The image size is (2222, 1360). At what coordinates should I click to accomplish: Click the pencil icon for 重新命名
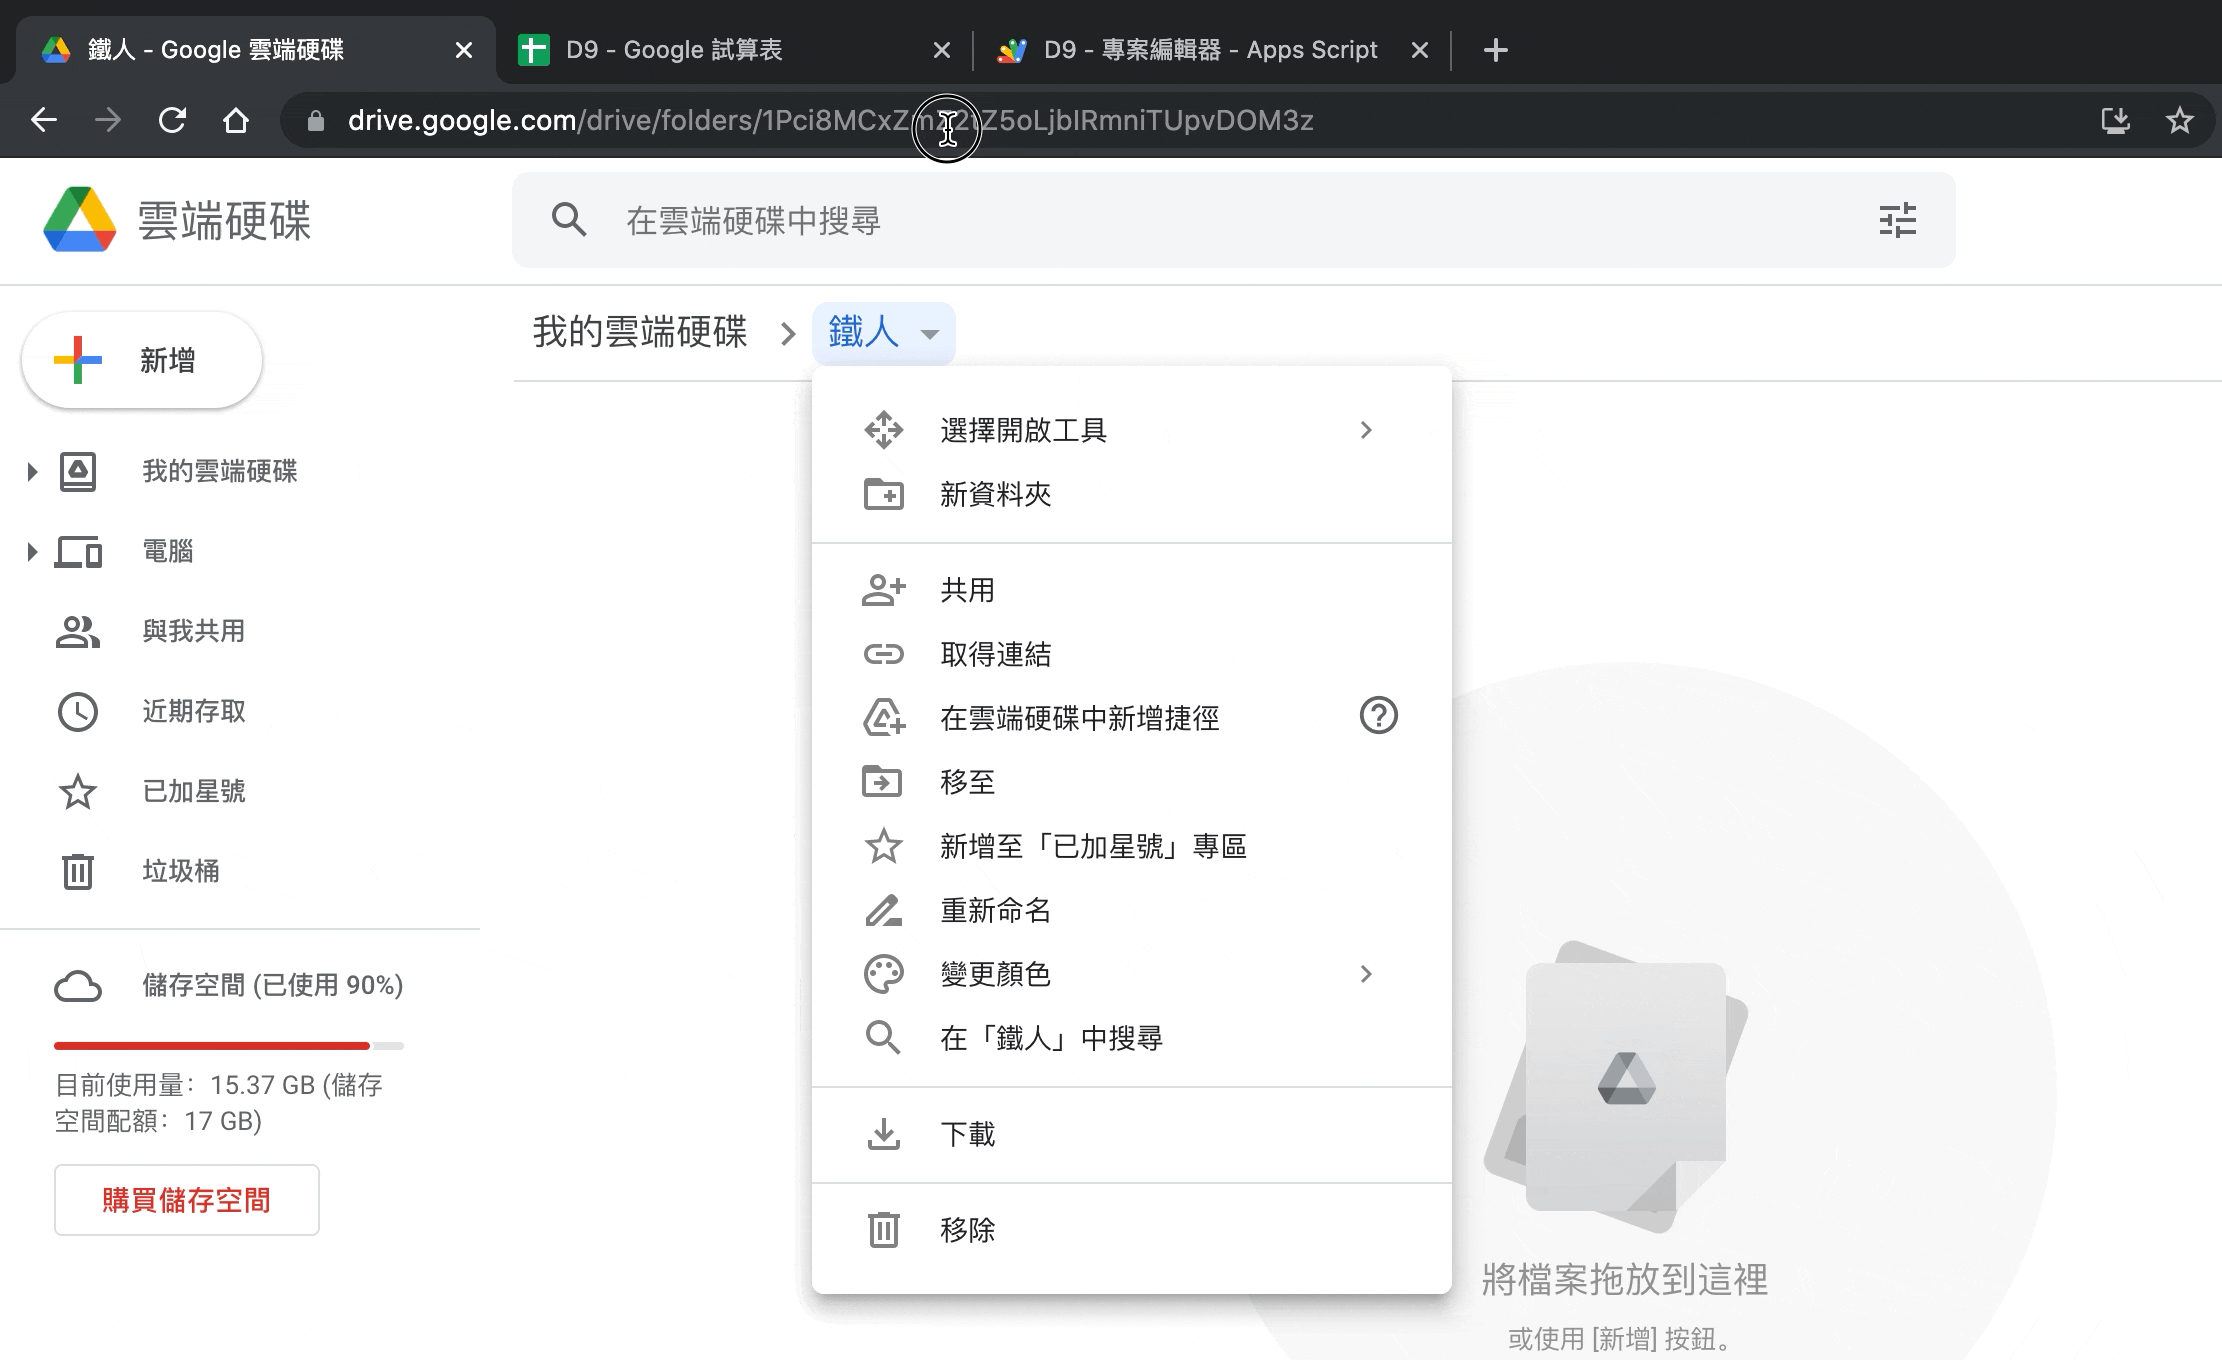click(883, 910)
